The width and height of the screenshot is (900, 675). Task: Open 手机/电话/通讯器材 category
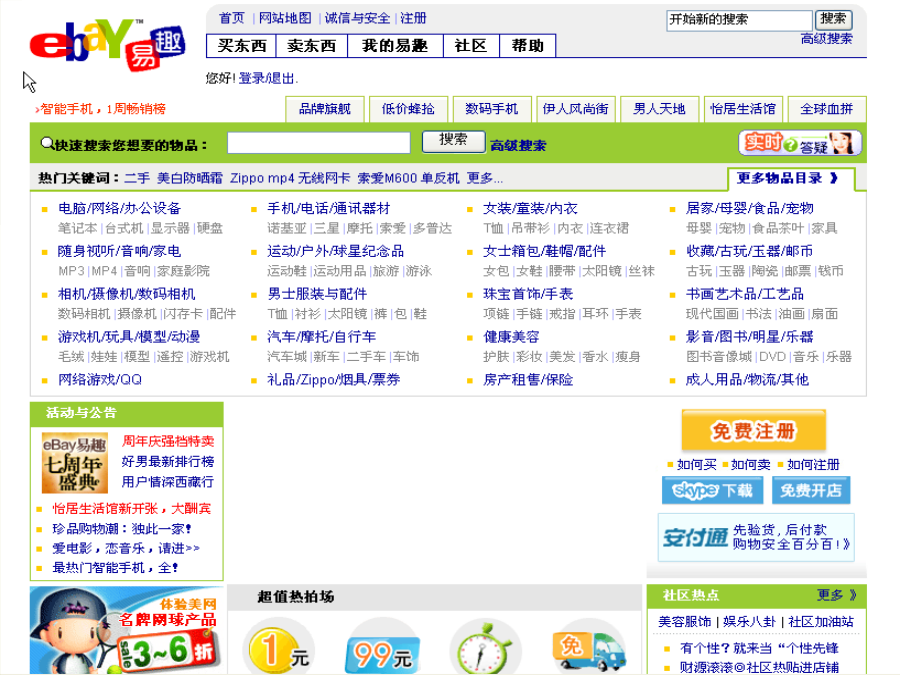(x=328, y=208)
